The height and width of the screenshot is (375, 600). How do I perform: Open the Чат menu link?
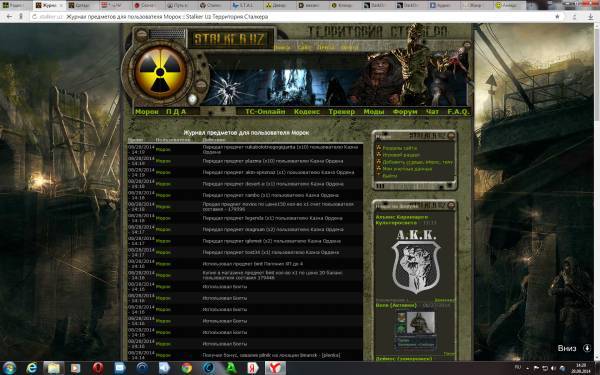[x=432, y=112]
